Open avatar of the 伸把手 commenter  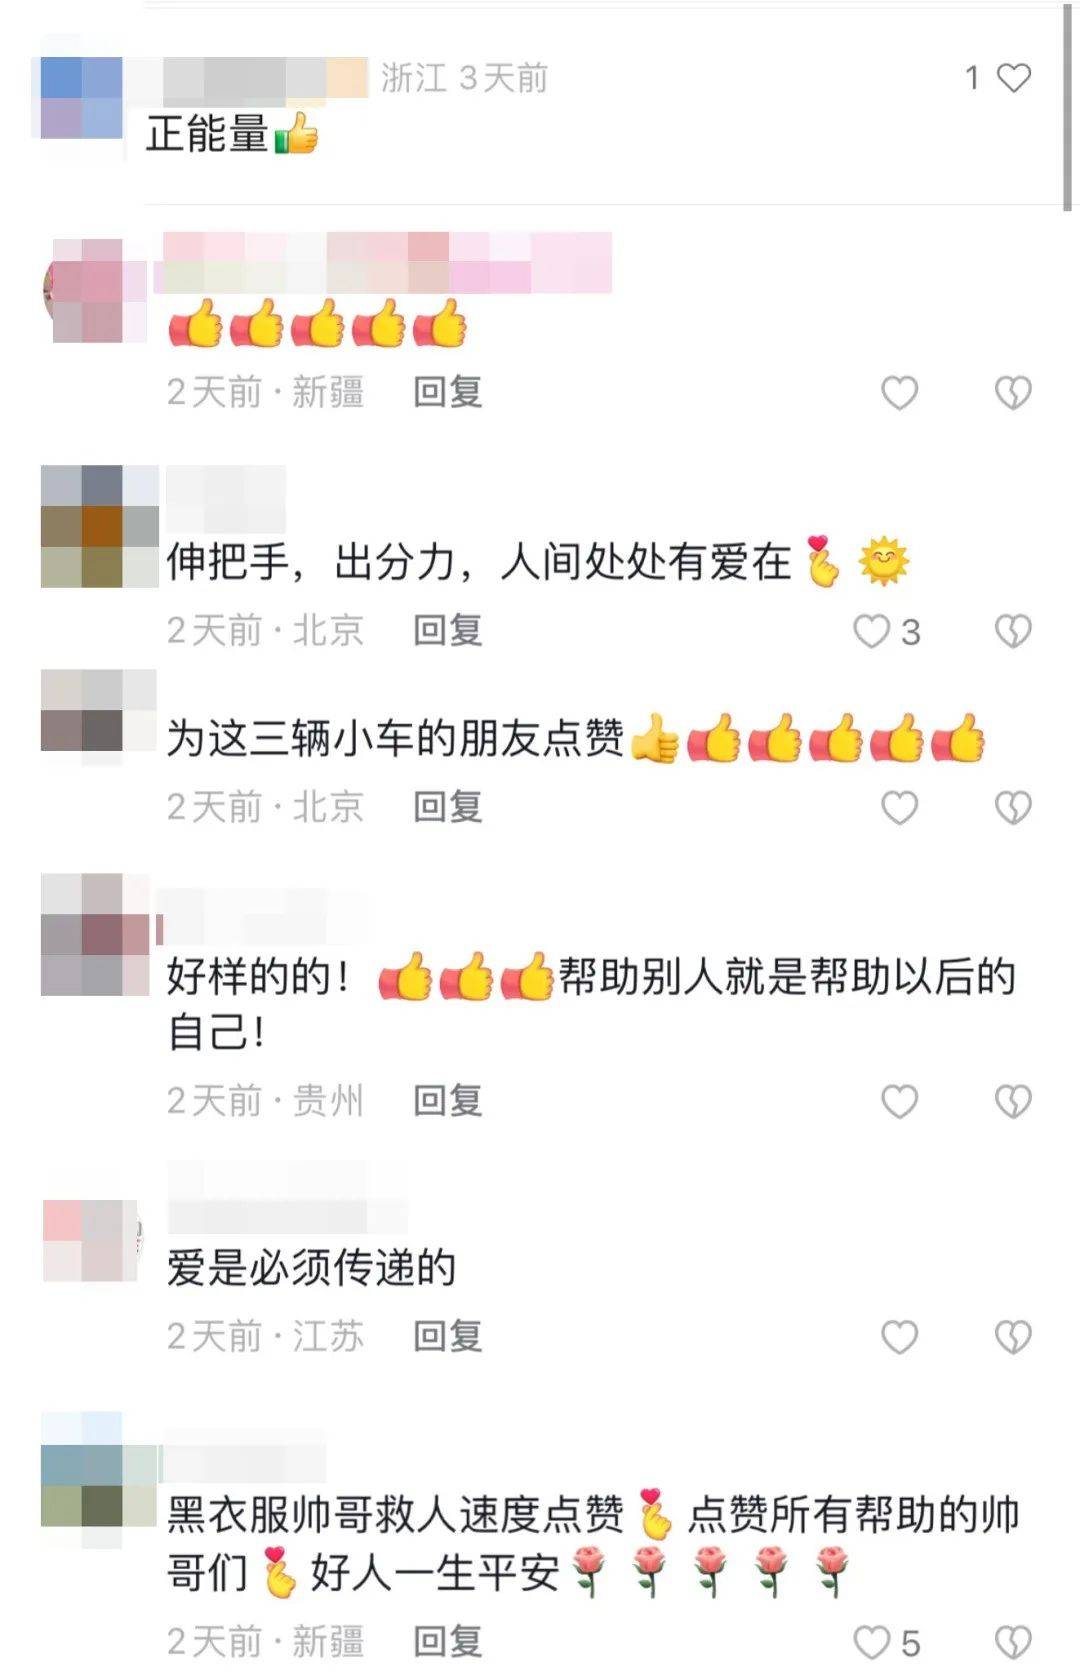(x=99, y=526)
